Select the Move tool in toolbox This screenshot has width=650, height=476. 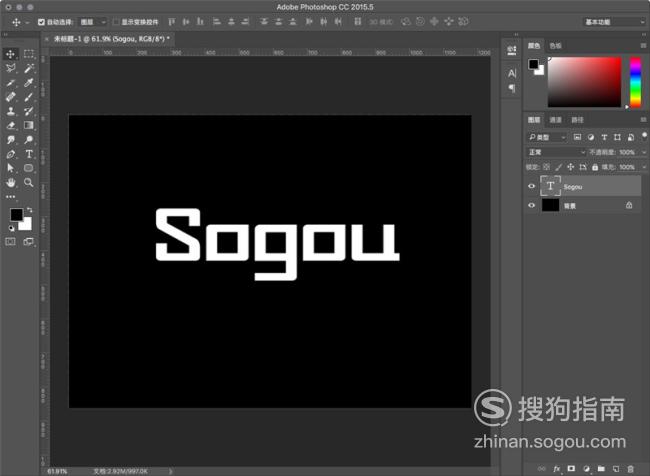11,54
